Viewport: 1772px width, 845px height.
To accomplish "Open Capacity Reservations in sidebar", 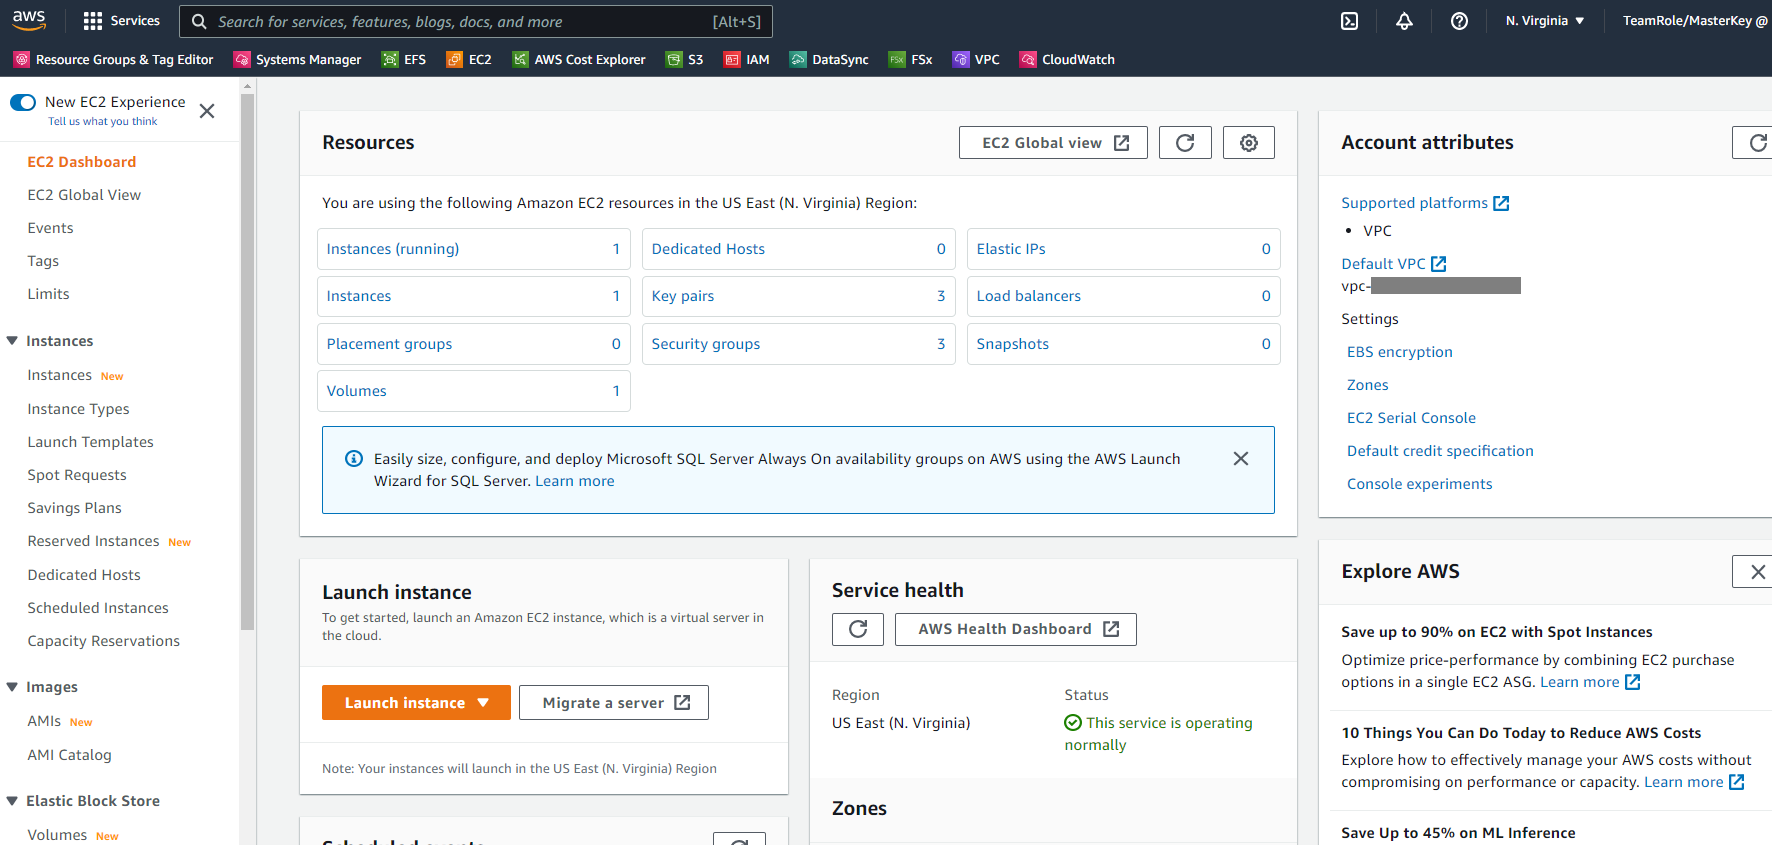I will 104,641.
